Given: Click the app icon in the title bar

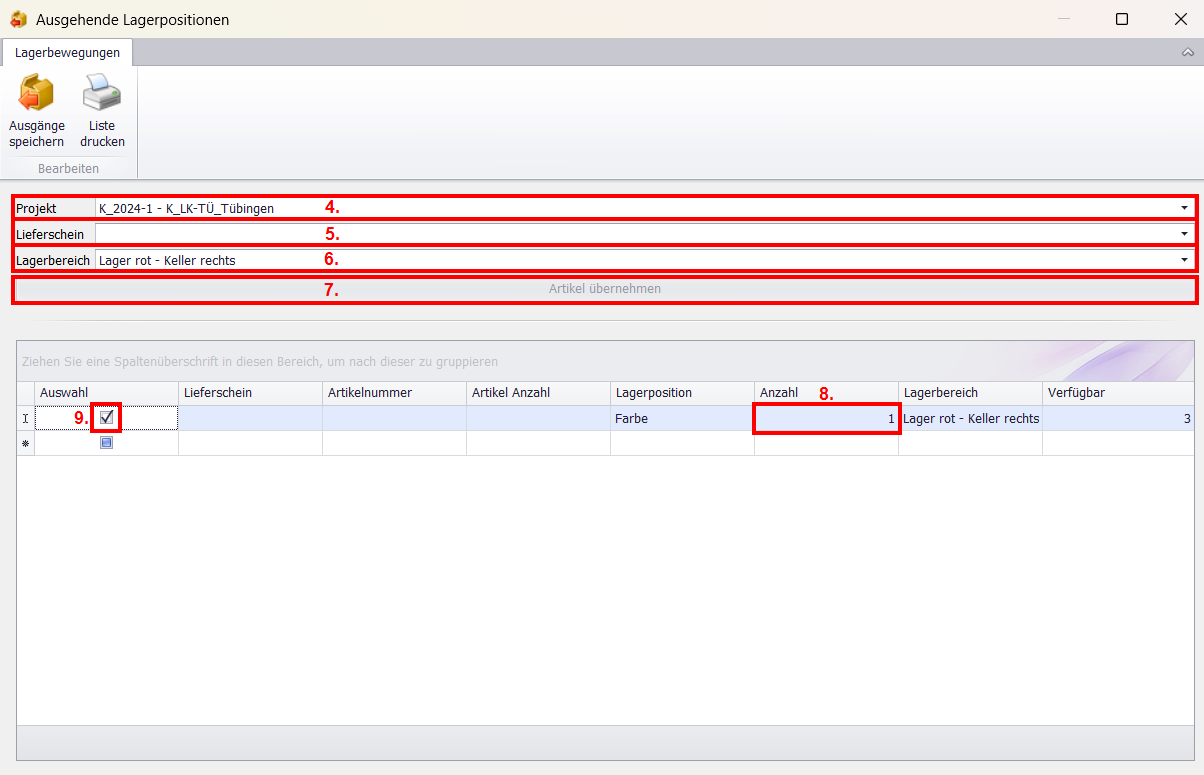Looking at the screenshot, I should pos(18,19).
